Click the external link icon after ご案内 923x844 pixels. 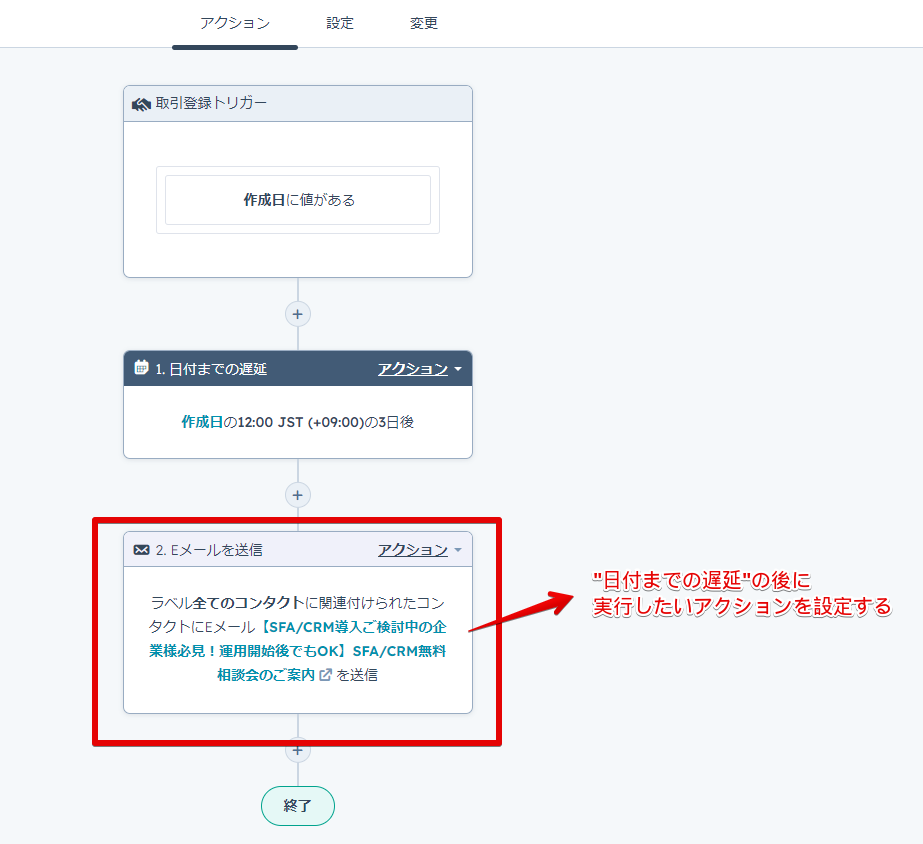point(326,674)
